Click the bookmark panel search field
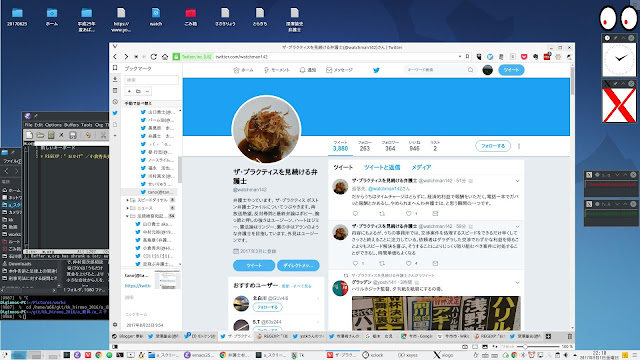The image size is (640, 360). [x=151, y=80]
